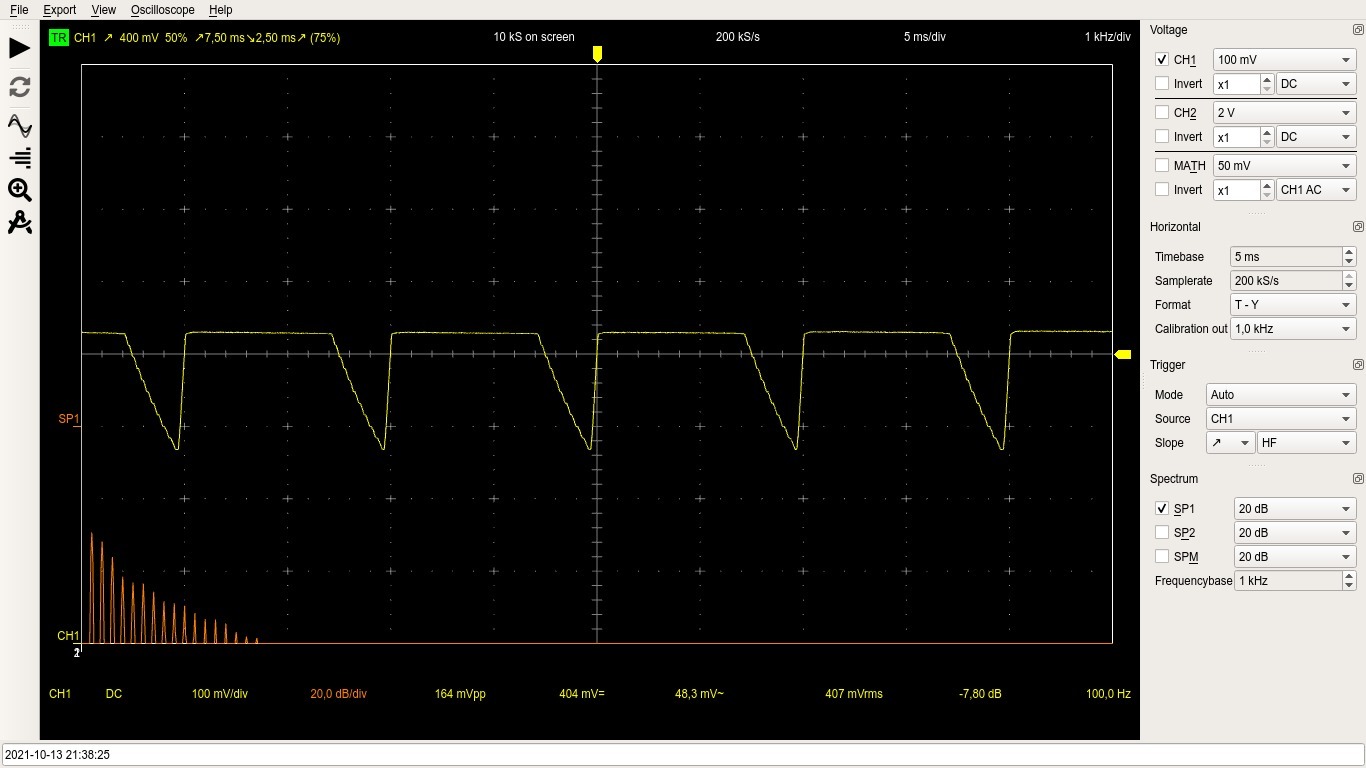Open the CH1 DC coupling dropdown
The height and width of the screenshot is (768, 1366).
coord(1316,84)
